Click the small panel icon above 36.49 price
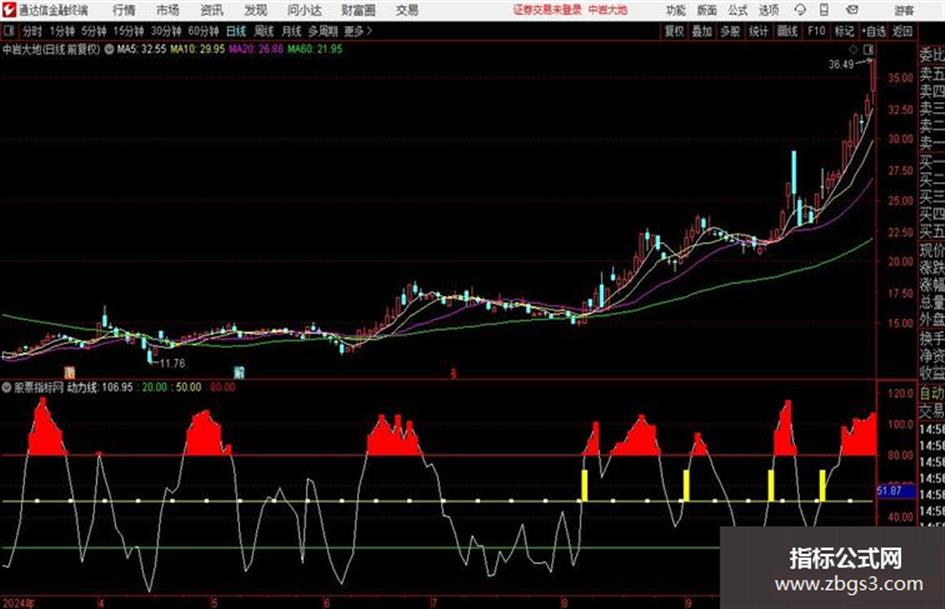945x609 pixels. 868,49
